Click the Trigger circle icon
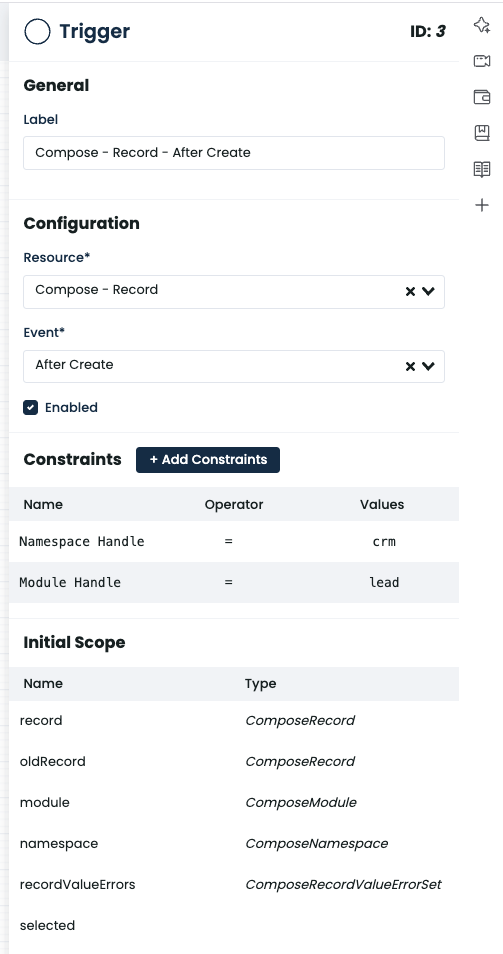This screenshot has width=503, height=954. (x=37, y=32)
